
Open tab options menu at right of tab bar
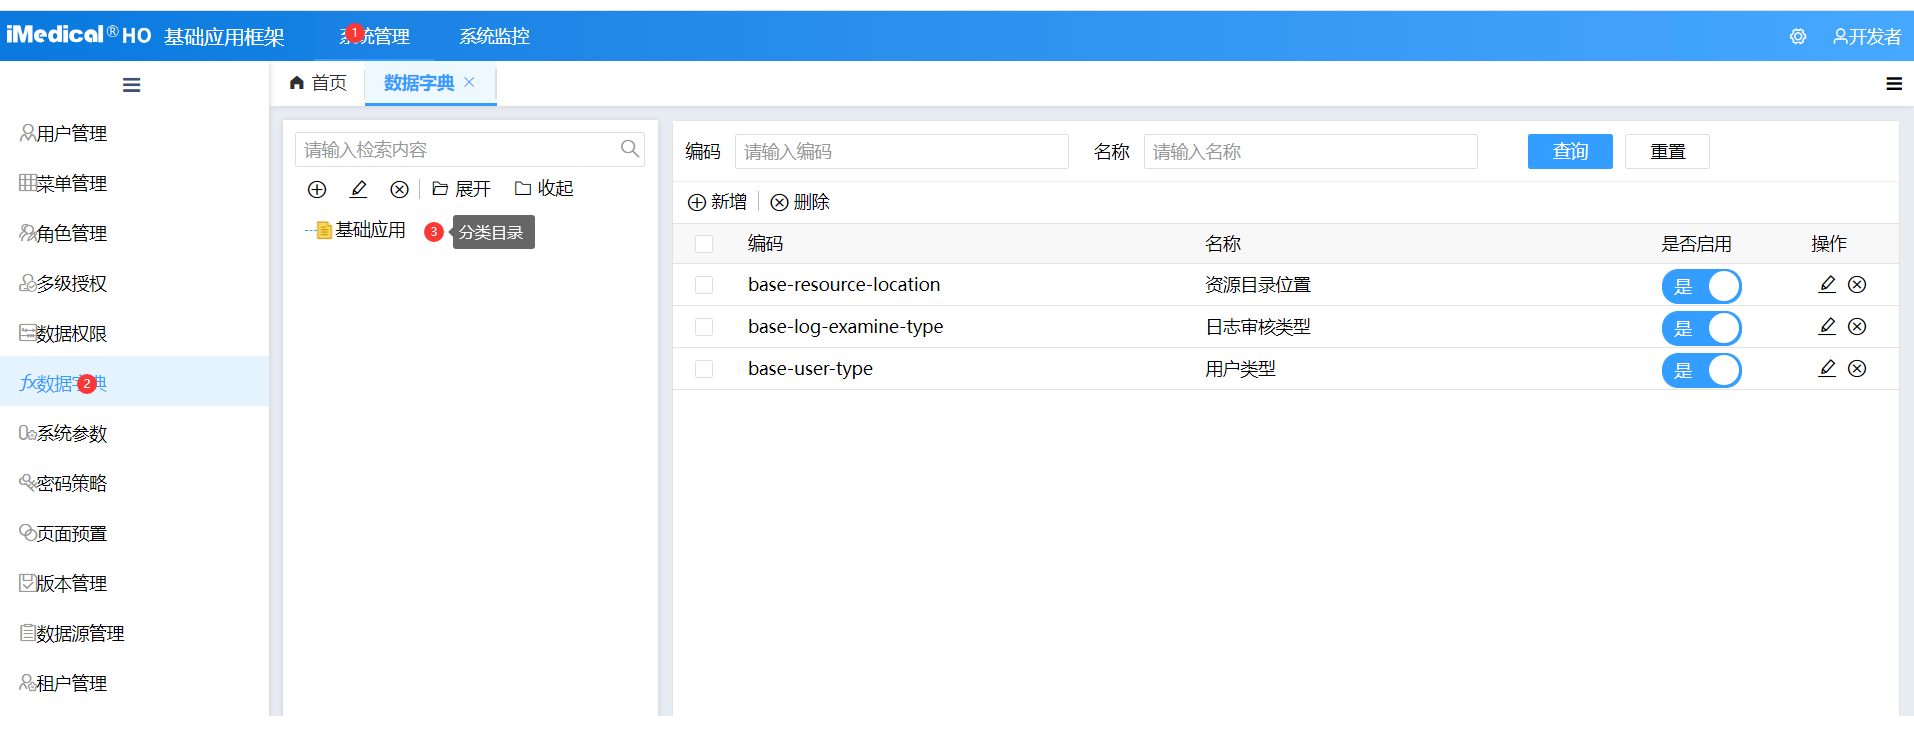pyautogui.click(x=1894, y=84)
